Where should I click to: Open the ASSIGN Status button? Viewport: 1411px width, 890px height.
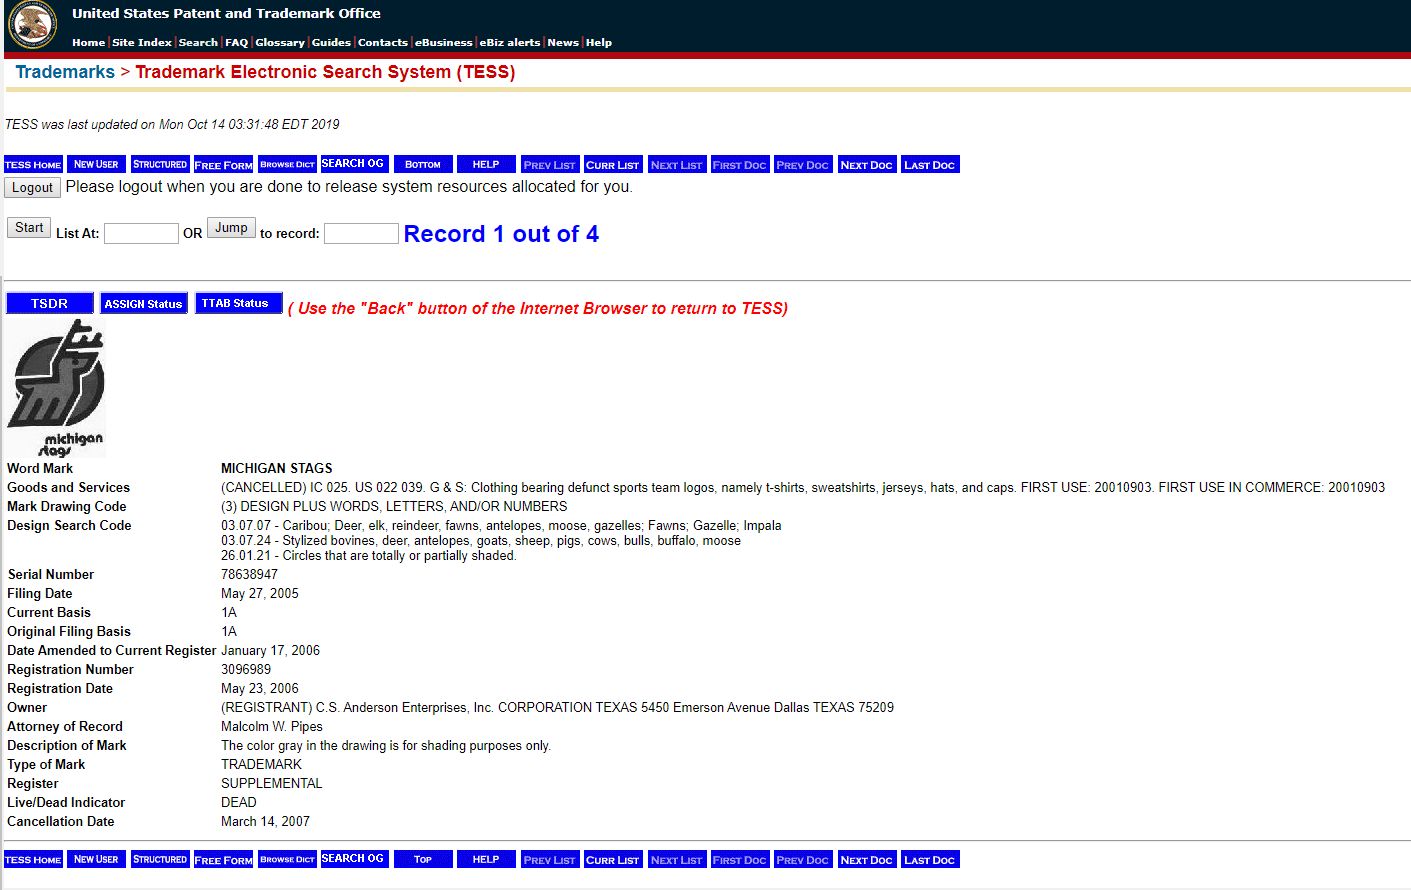[x=144, y=303]
